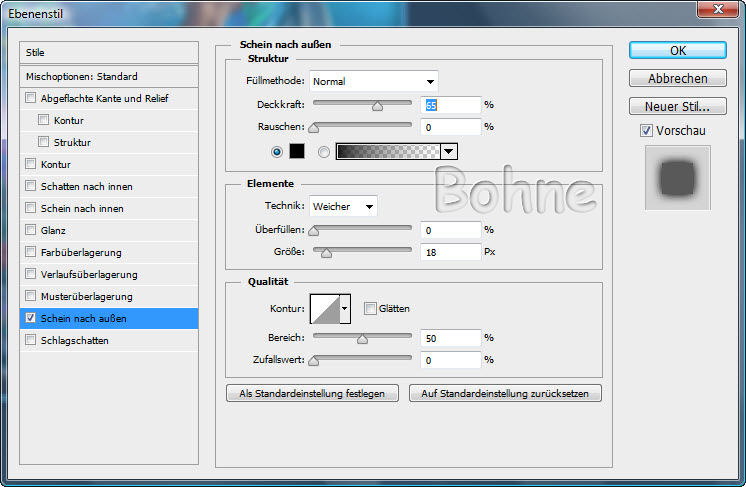Click the gradient preview bar
This screenshot has height=487, width=746.
coord(388,152)
